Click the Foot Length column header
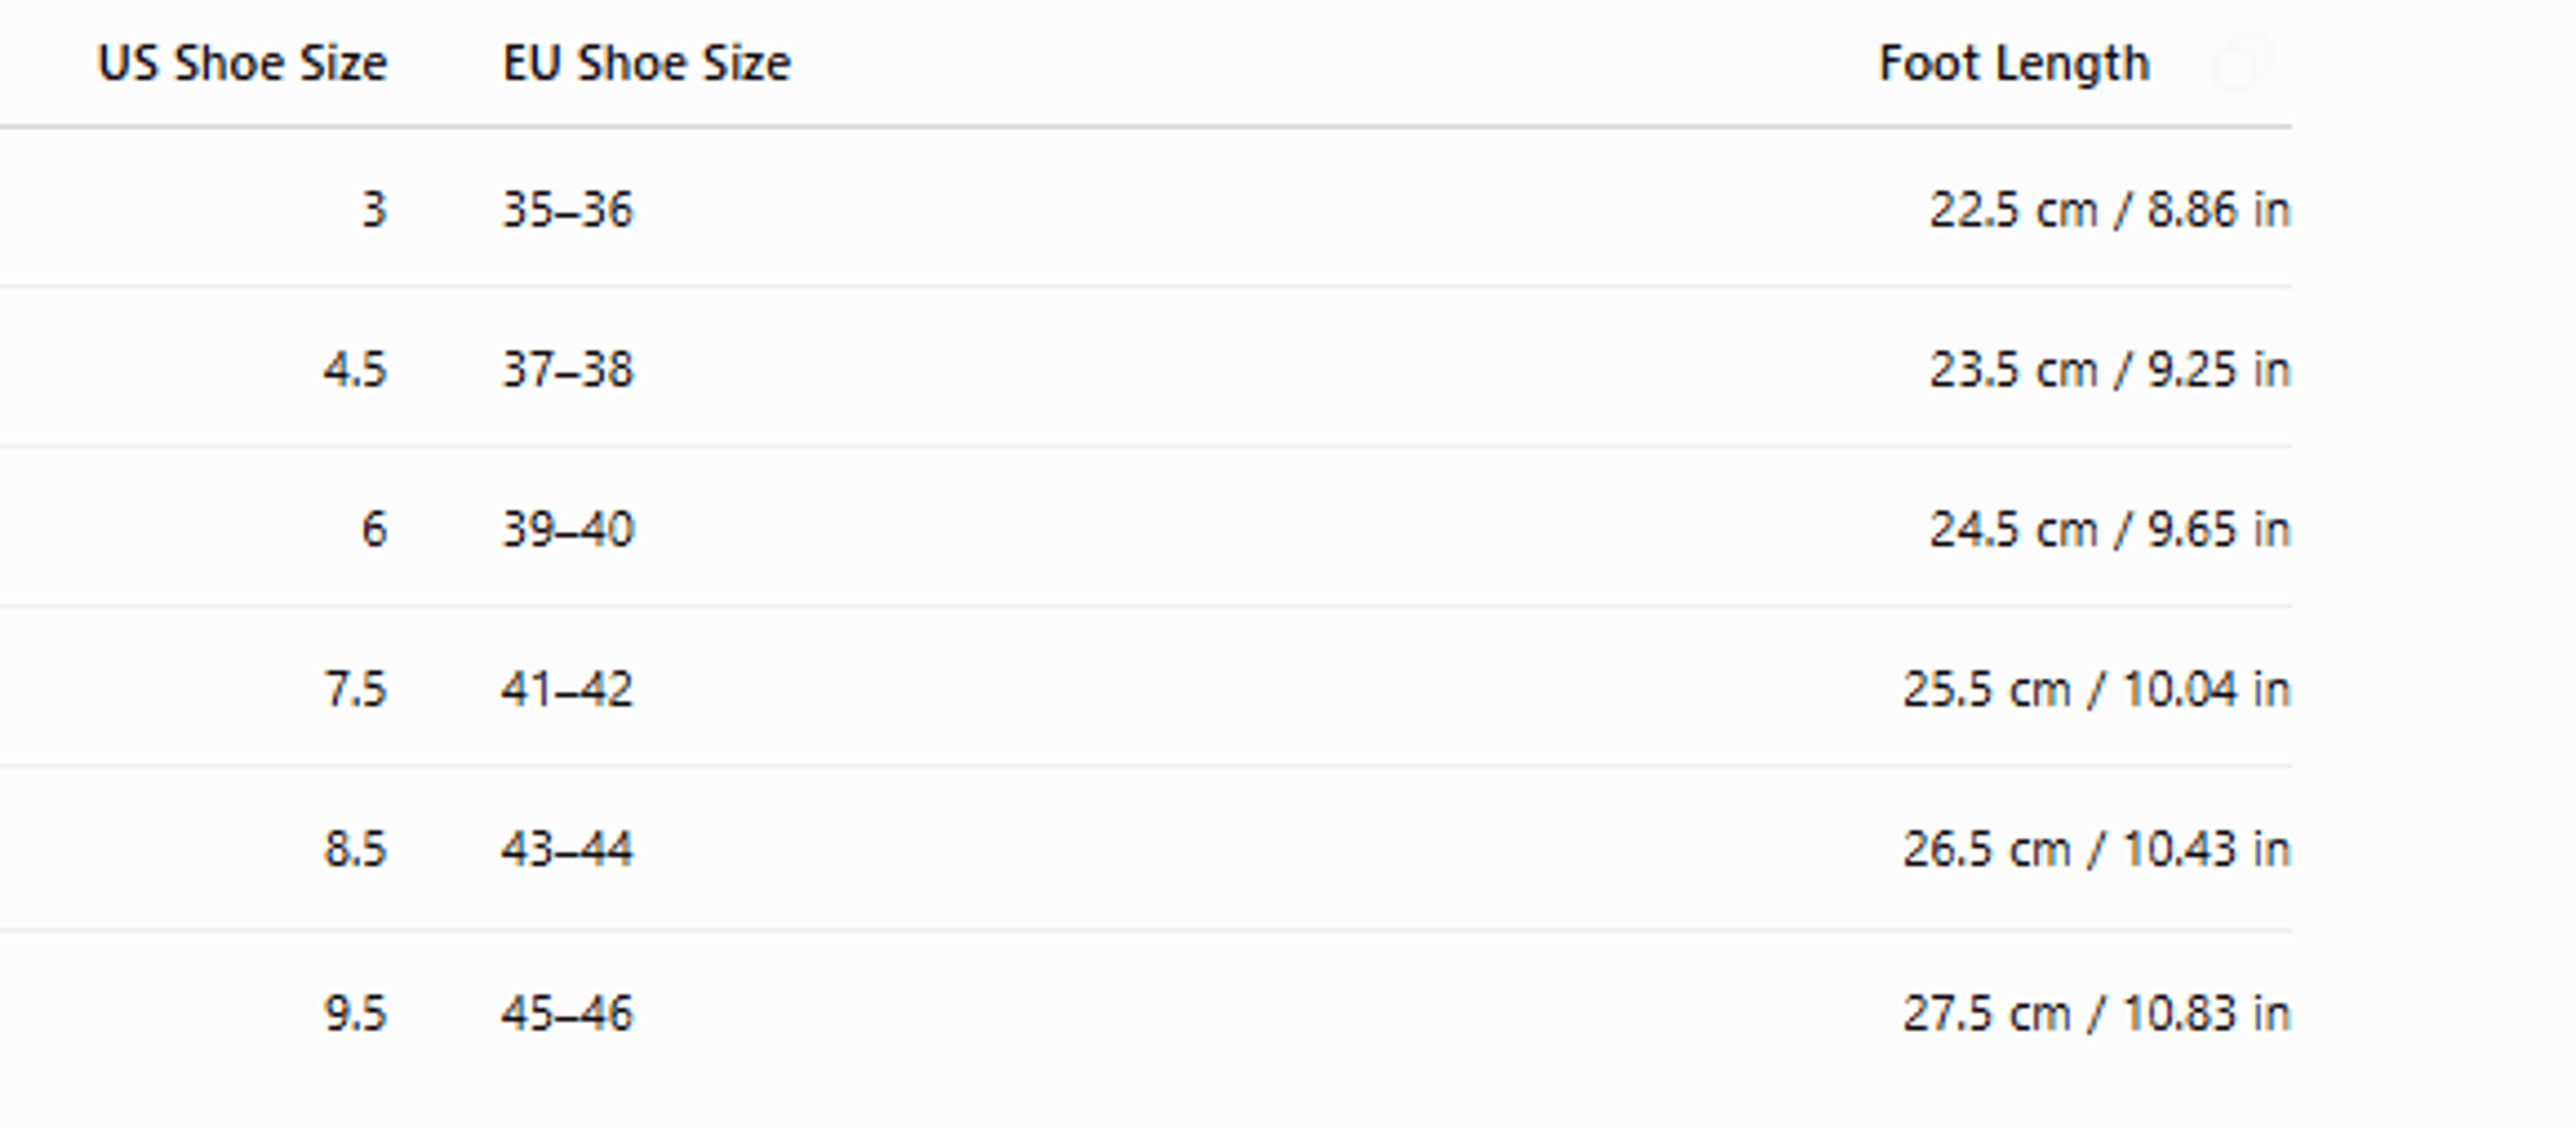This screenshot has height=1128, width=2576. click(x=2015, y=64)
